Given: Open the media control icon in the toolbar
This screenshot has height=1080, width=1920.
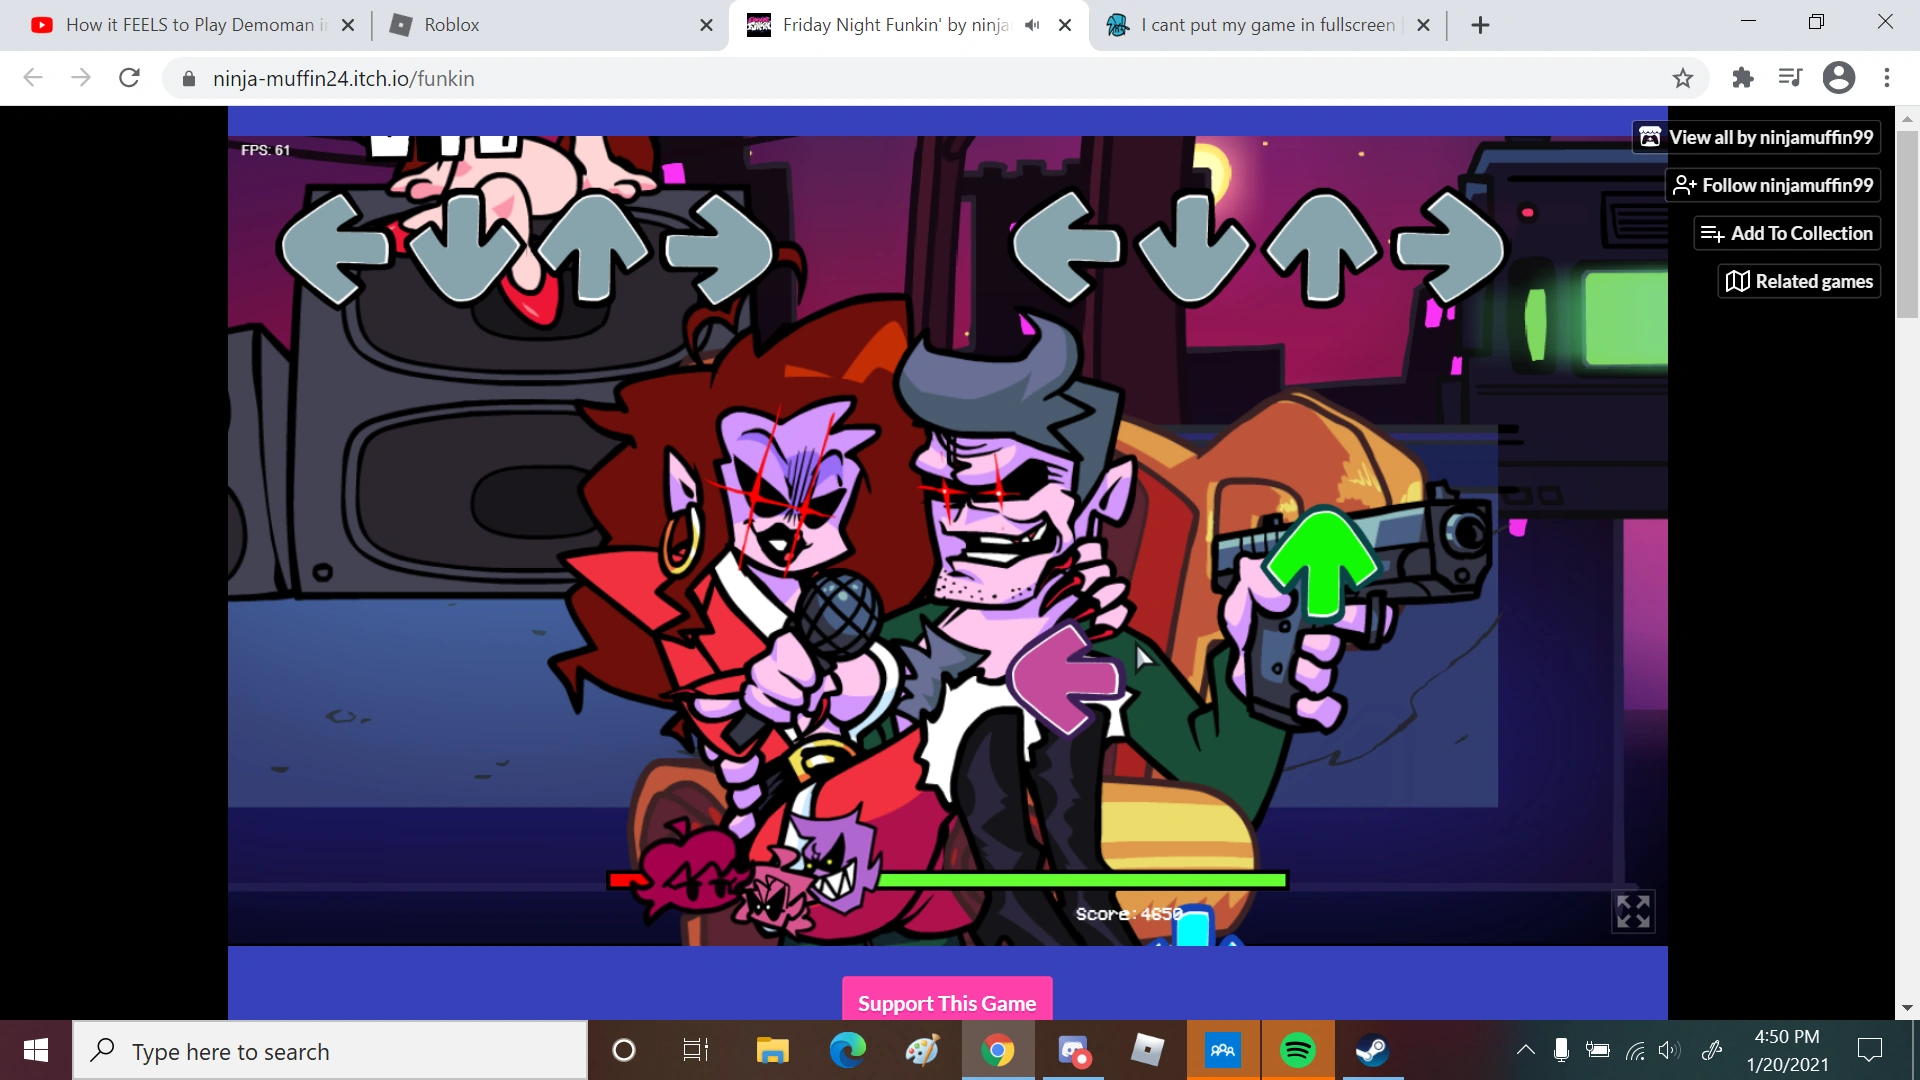Looking at the screenshot, I should click(1790, 78).
